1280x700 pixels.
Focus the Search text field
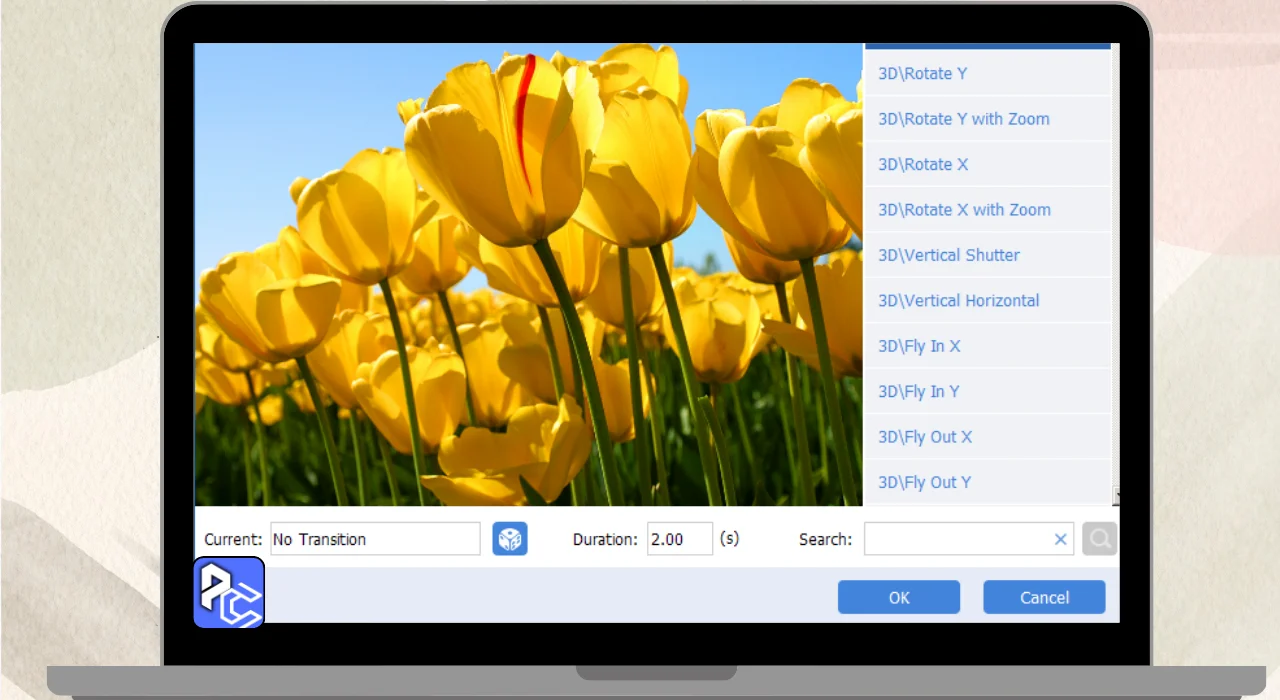pyautogui.click(x=955, y=539)
